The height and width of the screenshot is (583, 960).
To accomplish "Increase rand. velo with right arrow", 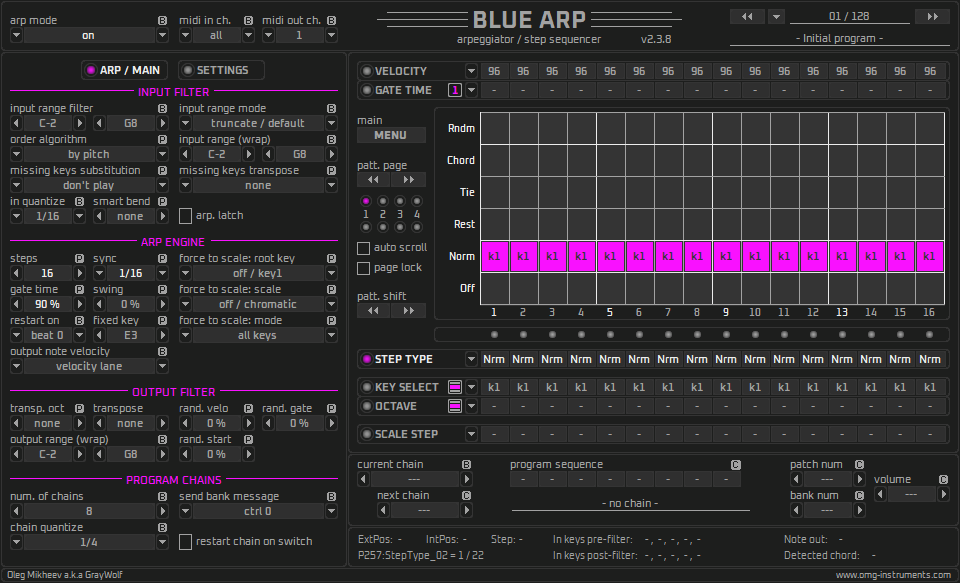I will tap(248, 423).
